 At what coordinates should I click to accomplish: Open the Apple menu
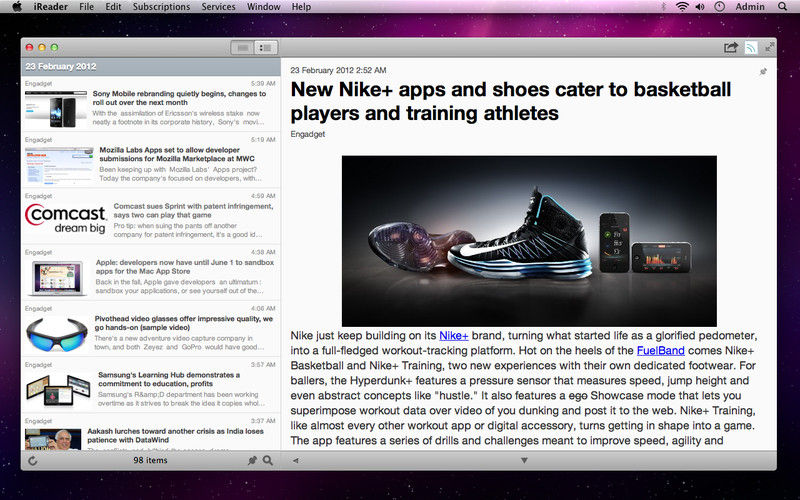[x=16, y=7]
